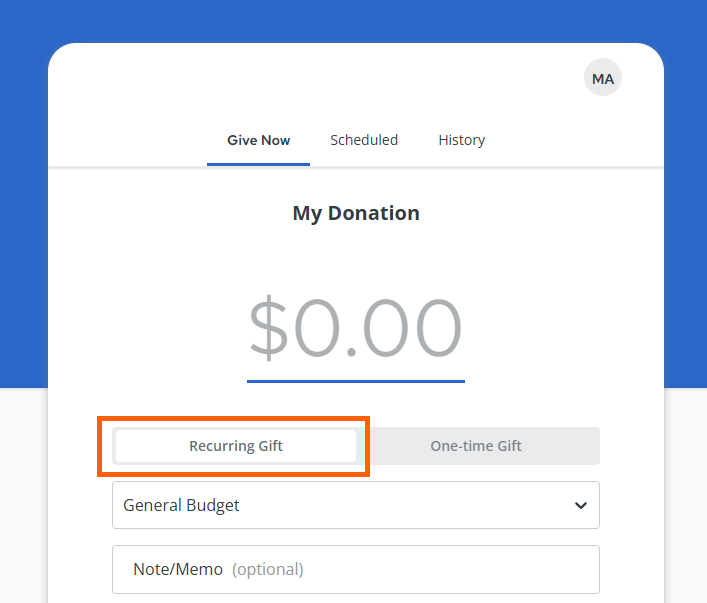The width and height of the screenshot is (707, 603).
Task: View the History tab
Action: pos(461,140)
